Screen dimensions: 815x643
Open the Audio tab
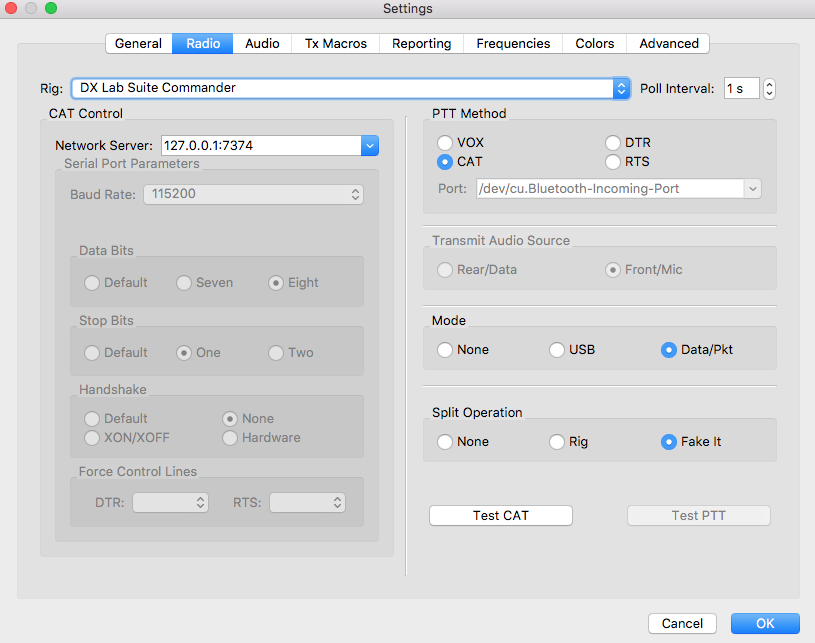pyautogui.click(x=262, y=43)
